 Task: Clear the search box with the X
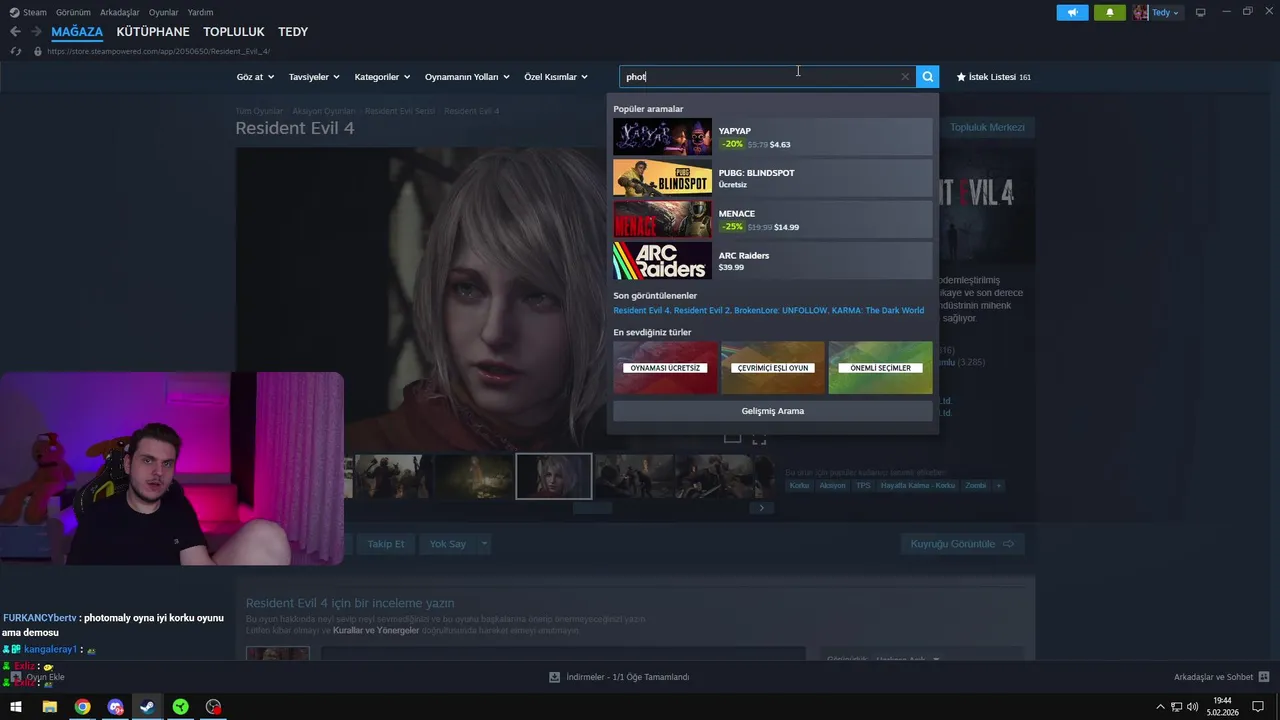tap(905, 77)
